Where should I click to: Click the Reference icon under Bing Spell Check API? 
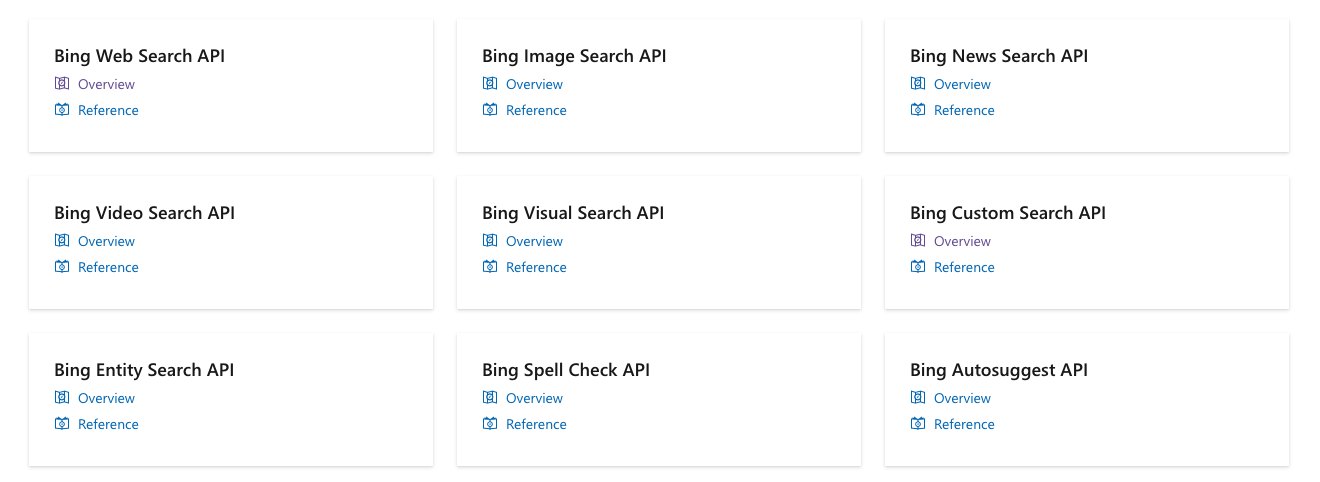[x=489, y=424]
